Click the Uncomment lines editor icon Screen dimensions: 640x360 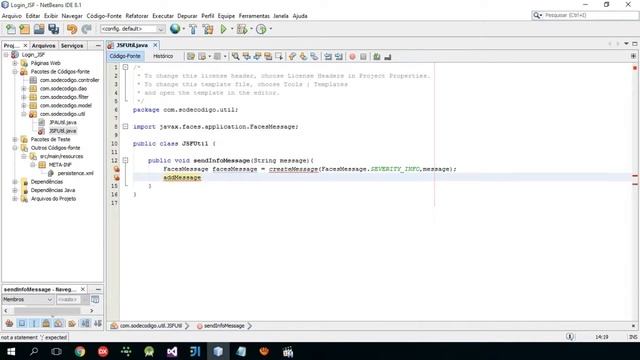tap(388, 56)
